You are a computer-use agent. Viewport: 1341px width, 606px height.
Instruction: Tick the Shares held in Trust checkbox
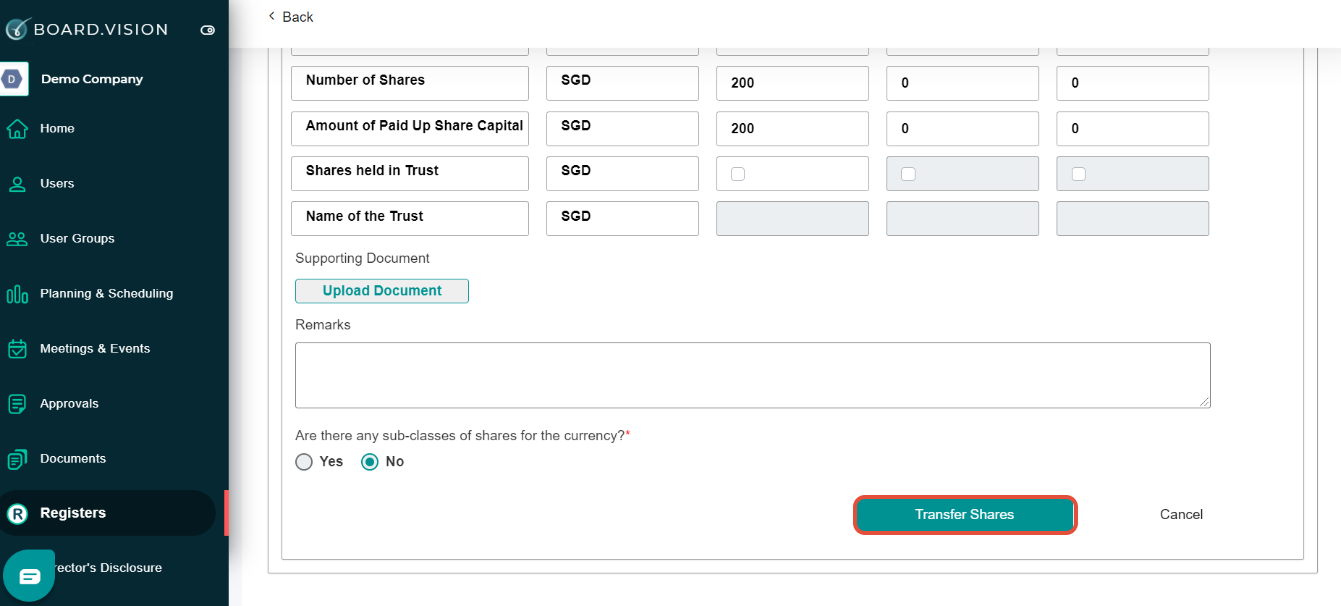pyautogui.click(x=738, y=174)
